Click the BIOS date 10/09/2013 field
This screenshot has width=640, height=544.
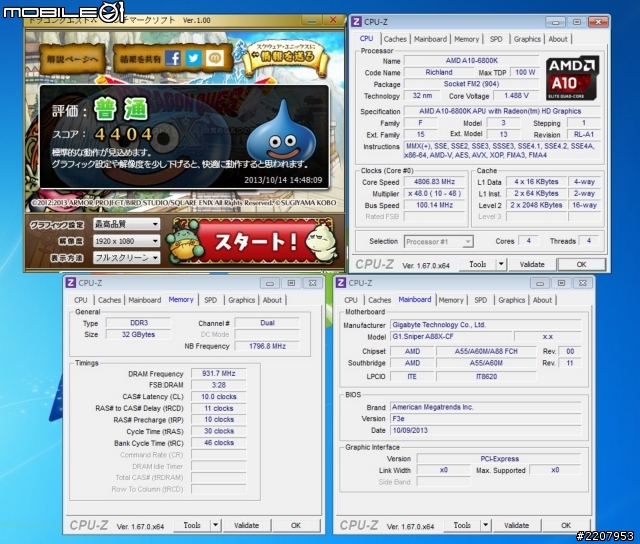486,431
